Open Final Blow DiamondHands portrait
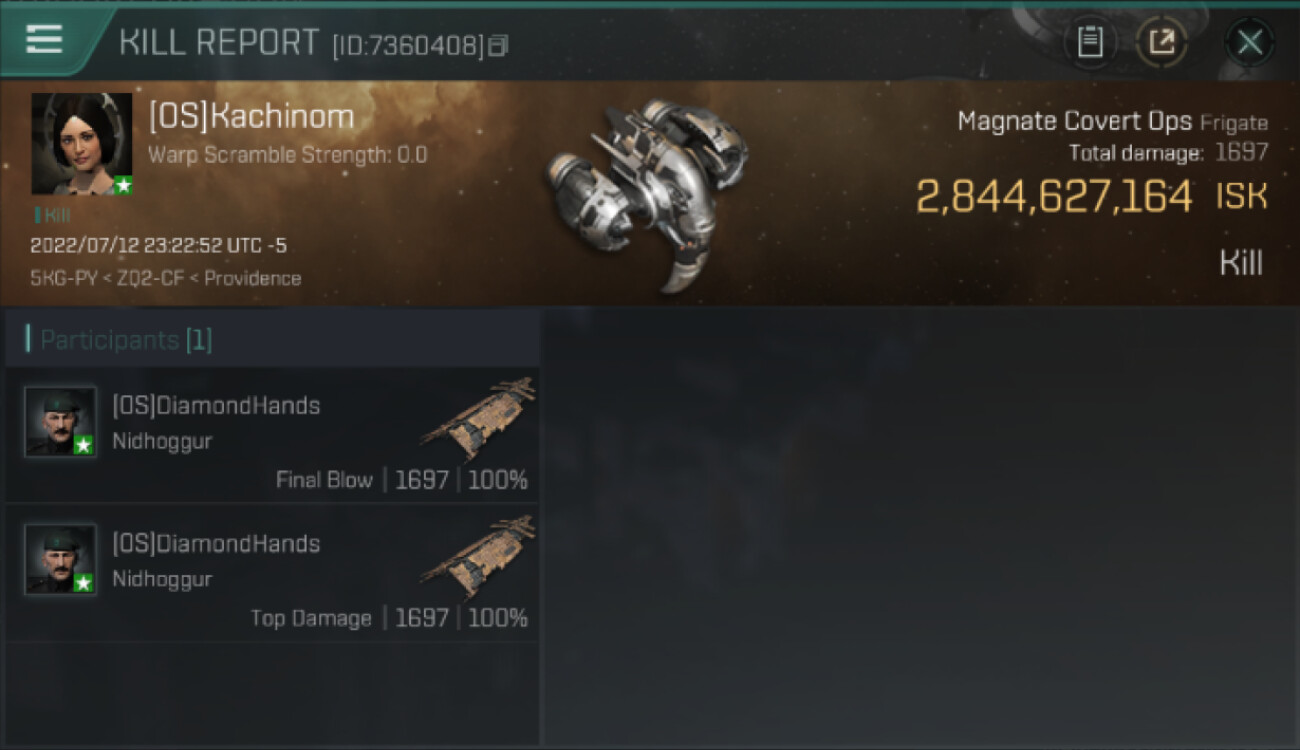The height and width of the screenshot is (750, 1300). coord(61,422)
